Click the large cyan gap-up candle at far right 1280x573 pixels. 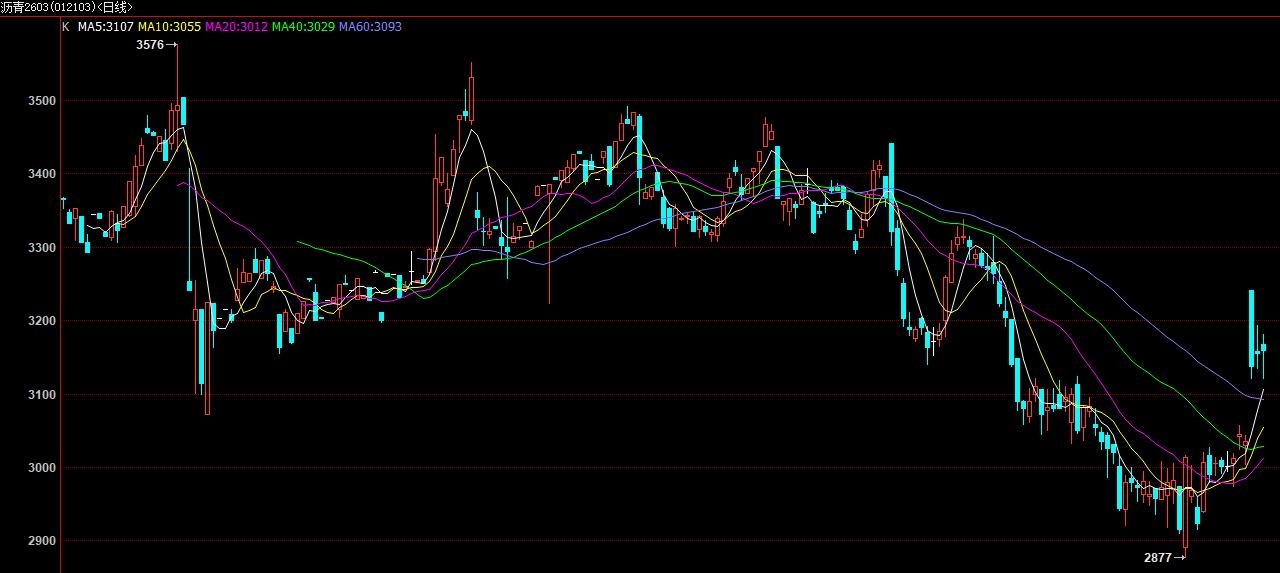[x=1251, y=328]
